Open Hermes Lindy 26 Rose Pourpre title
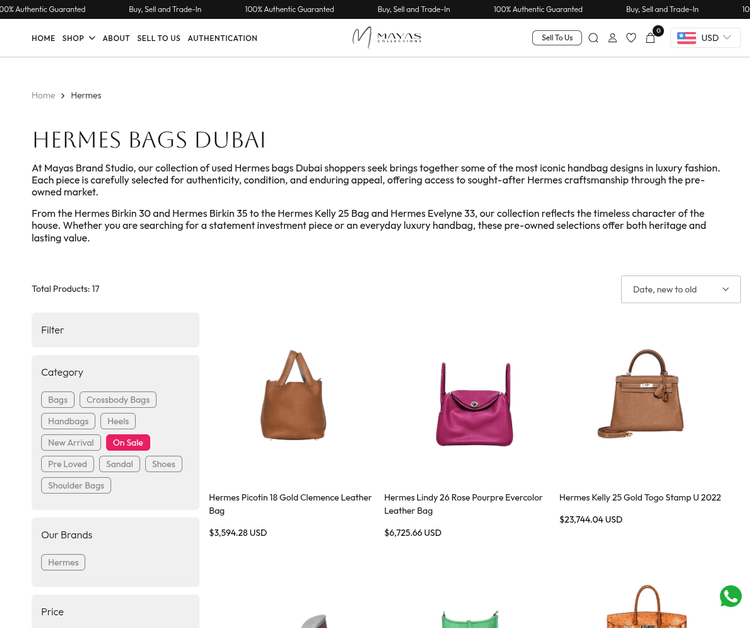This screenshot has width=750, height=628. (463, 504)
